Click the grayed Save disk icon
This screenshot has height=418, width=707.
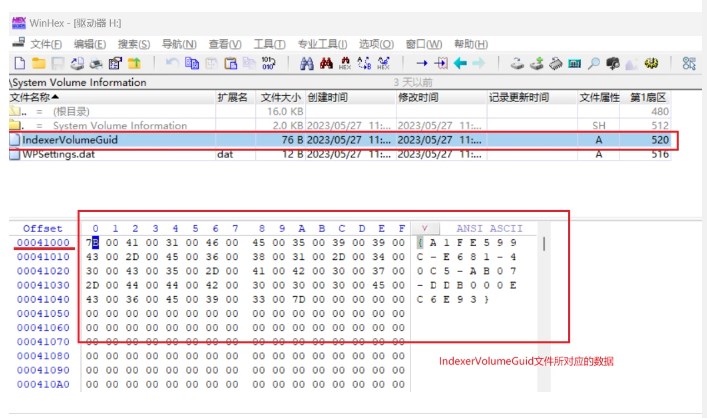point(58,63)
